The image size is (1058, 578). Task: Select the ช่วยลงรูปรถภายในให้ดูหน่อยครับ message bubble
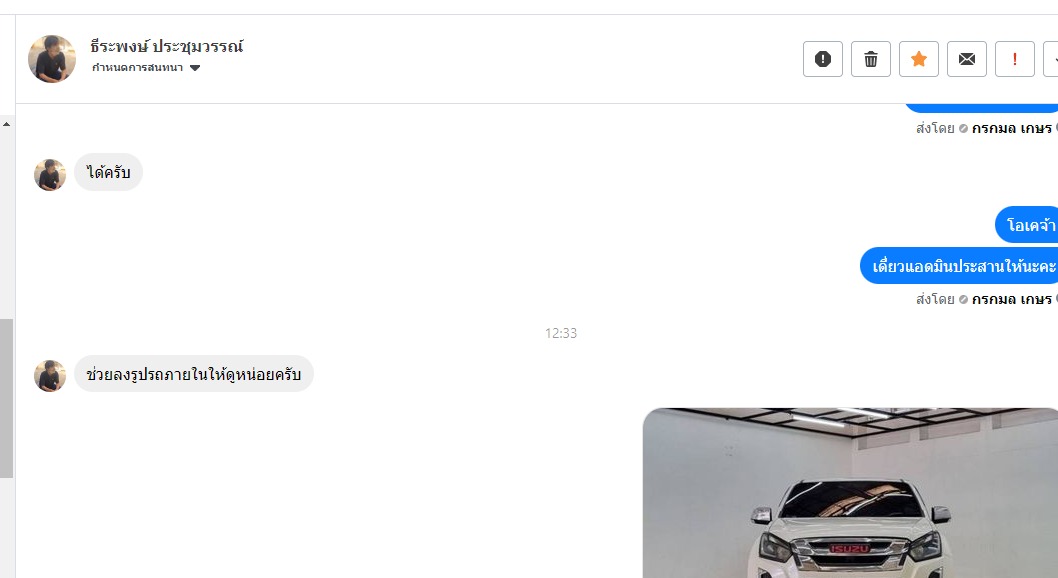194,374
